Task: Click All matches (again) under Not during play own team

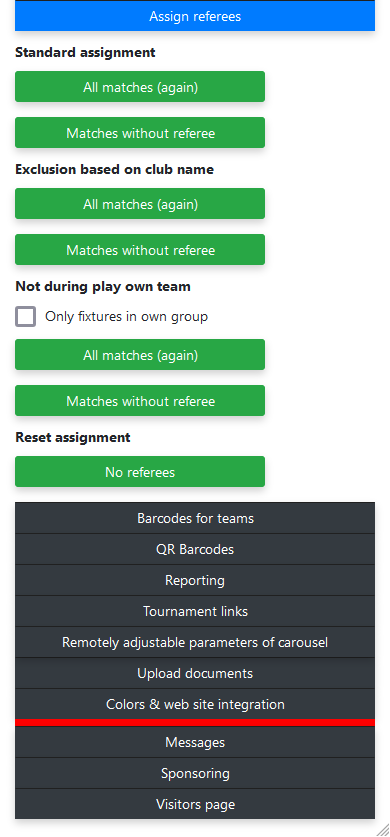Action: (140, 355)
